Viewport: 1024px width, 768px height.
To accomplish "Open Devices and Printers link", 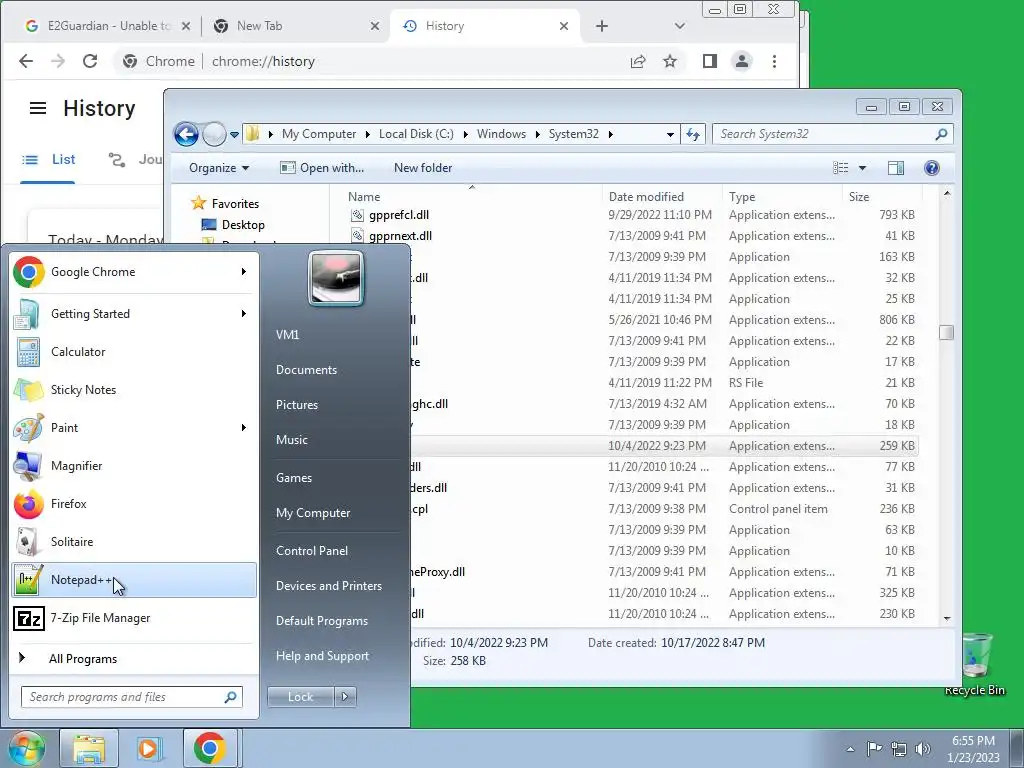I will point(329,586).
